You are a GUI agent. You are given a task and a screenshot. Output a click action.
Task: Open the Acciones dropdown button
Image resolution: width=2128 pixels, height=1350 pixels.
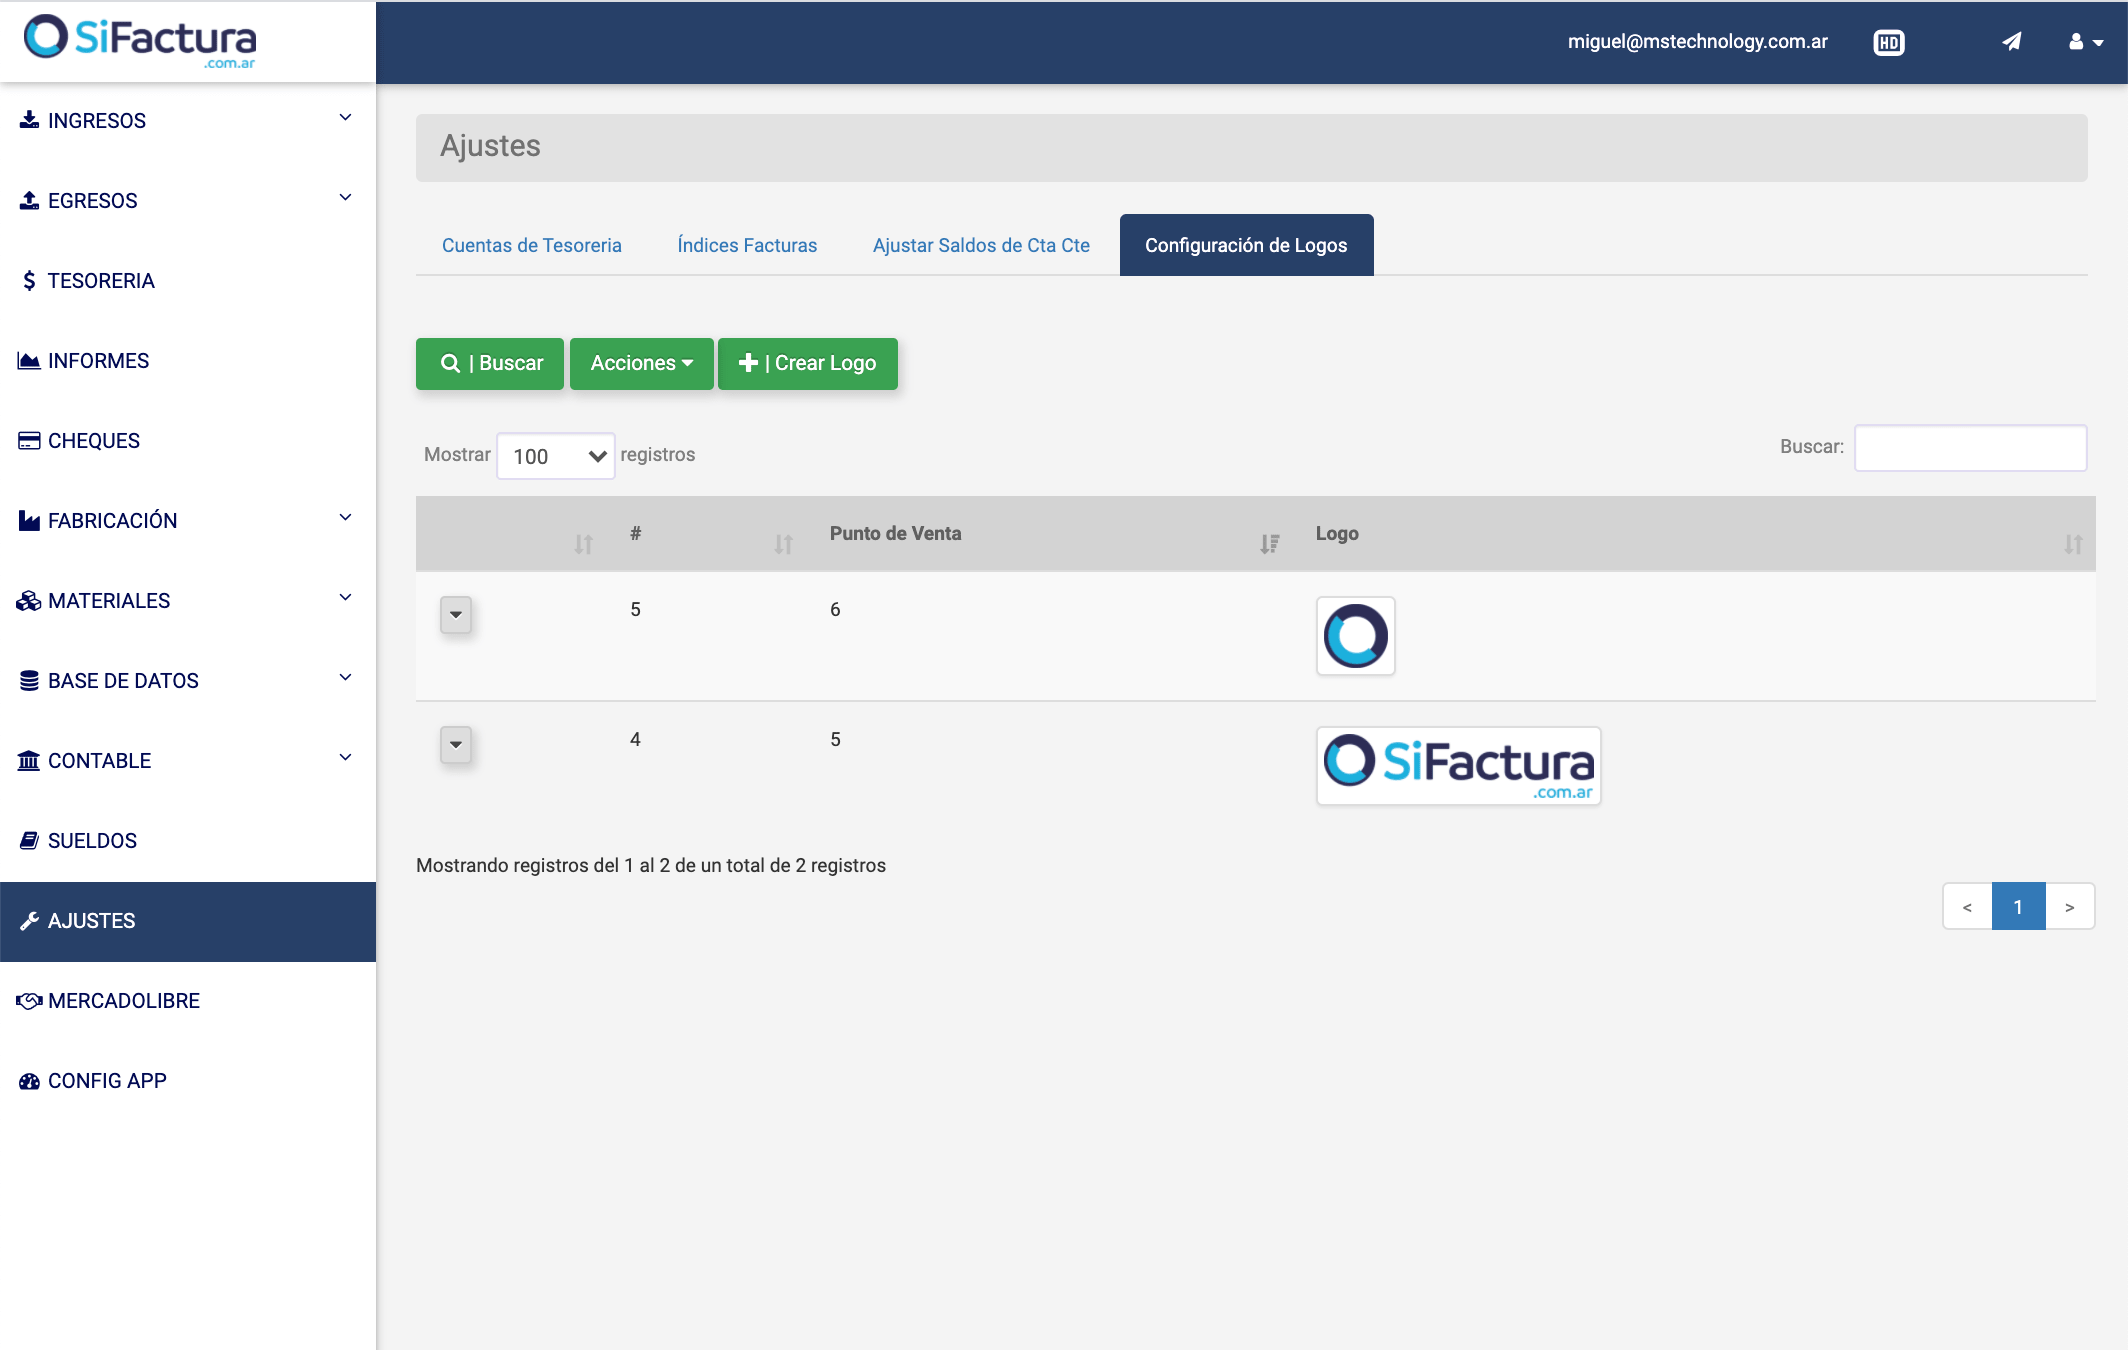641,363
